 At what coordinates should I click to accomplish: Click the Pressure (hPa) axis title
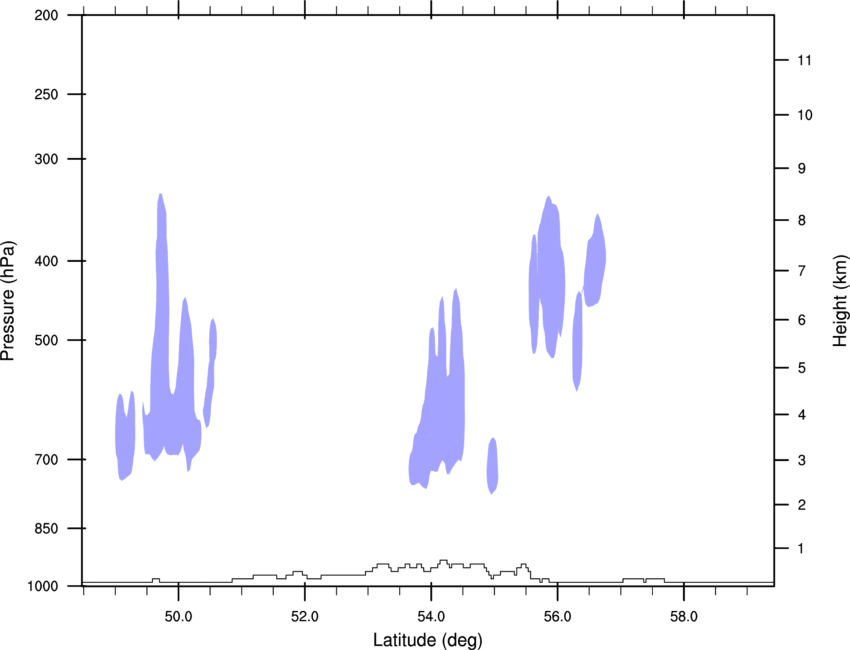click(x=8, y=301)
